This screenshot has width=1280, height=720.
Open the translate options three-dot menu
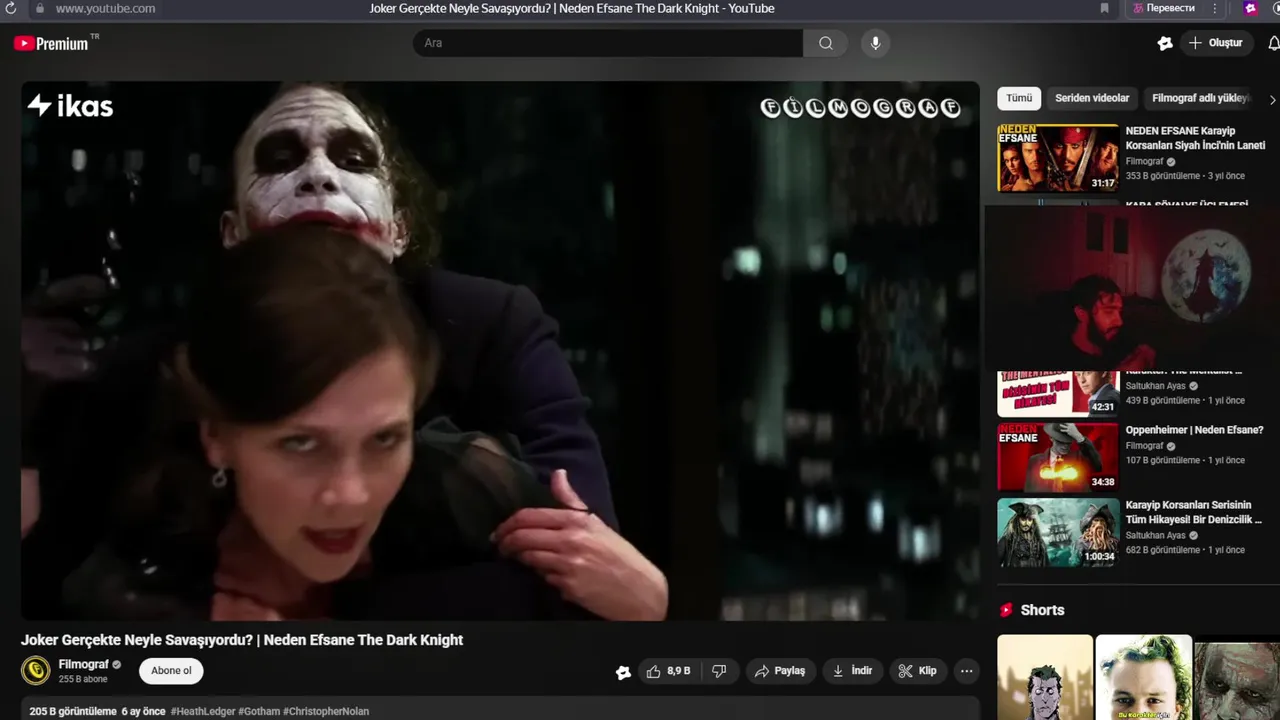pyautogui.click(x=1215, y=8)
